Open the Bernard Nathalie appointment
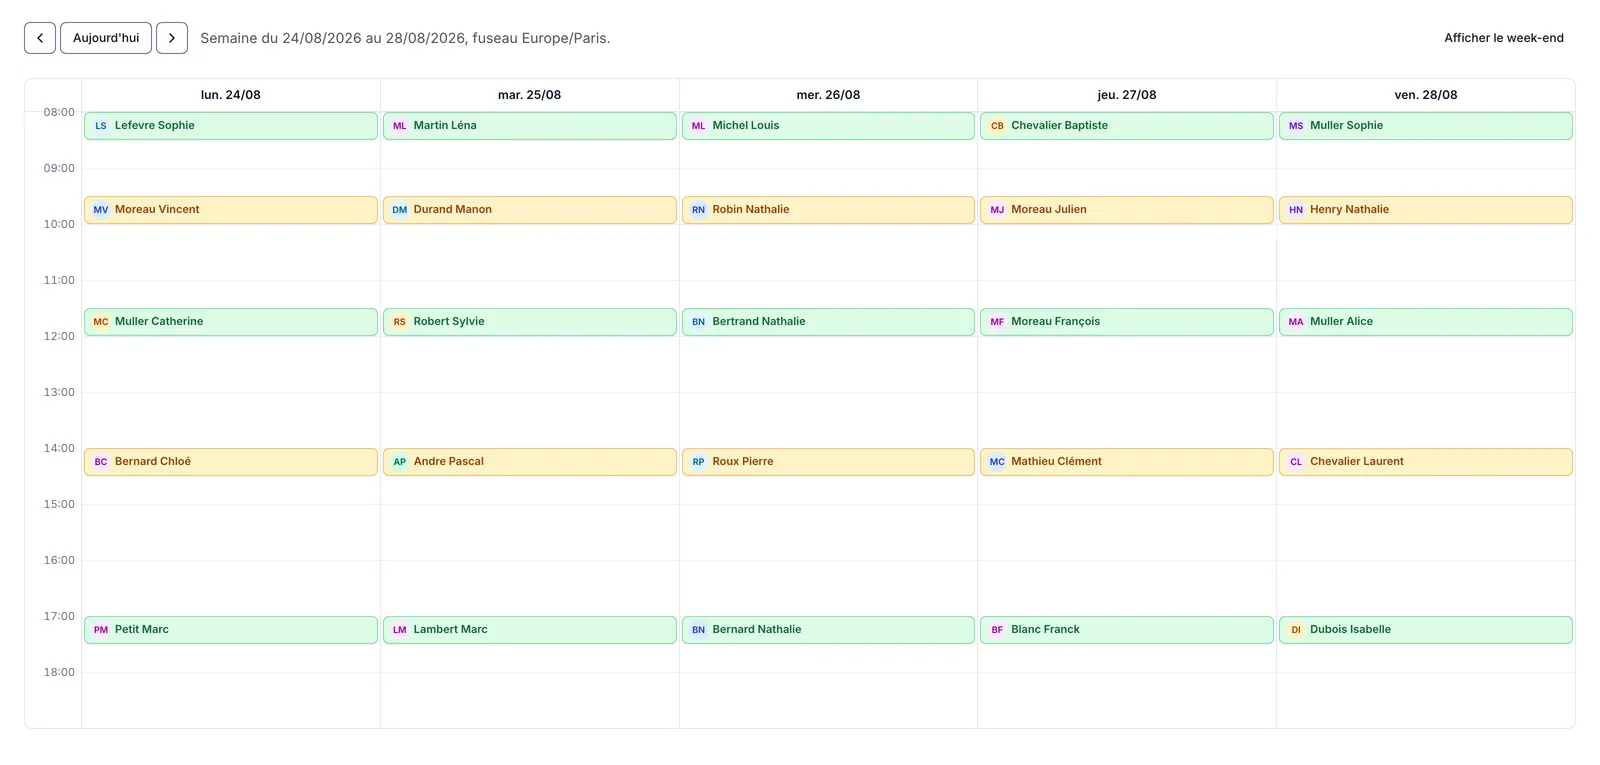This screenshot has height=765, width=1600. [828, 630]
